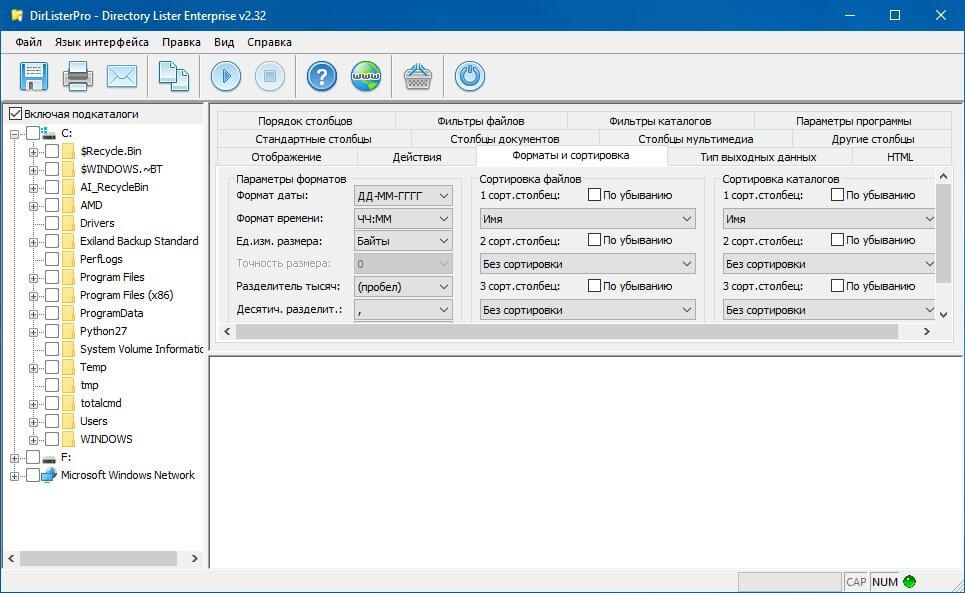Open Help with question mark icon
This screenshot has height=593, width=965.
322,76
